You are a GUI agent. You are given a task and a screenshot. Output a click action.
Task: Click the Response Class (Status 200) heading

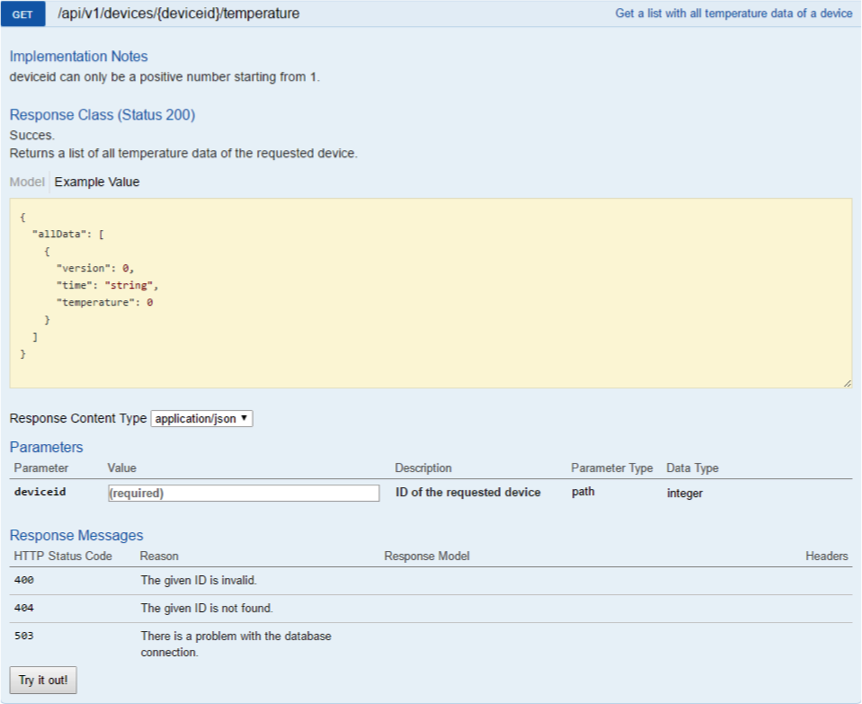click(102, 115)
